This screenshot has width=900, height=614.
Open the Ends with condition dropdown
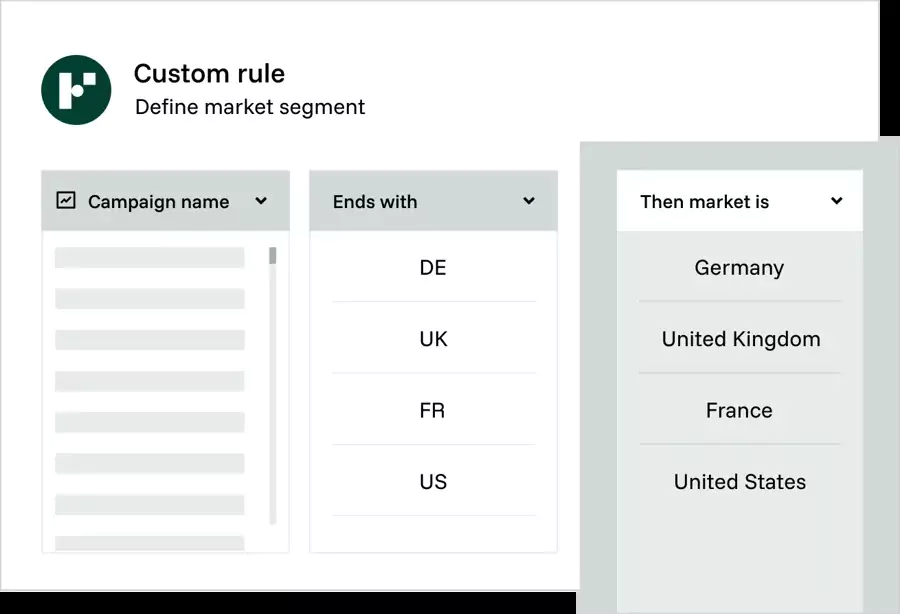click(529, 201)
